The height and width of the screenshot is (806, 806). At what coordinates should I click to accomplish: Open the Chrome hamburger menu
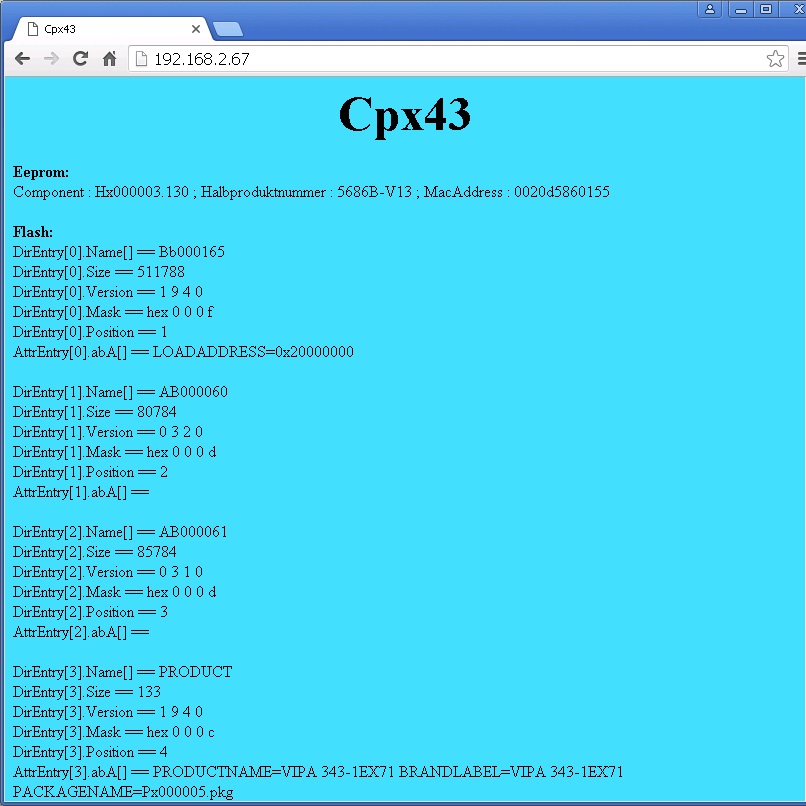click(801, 59)
